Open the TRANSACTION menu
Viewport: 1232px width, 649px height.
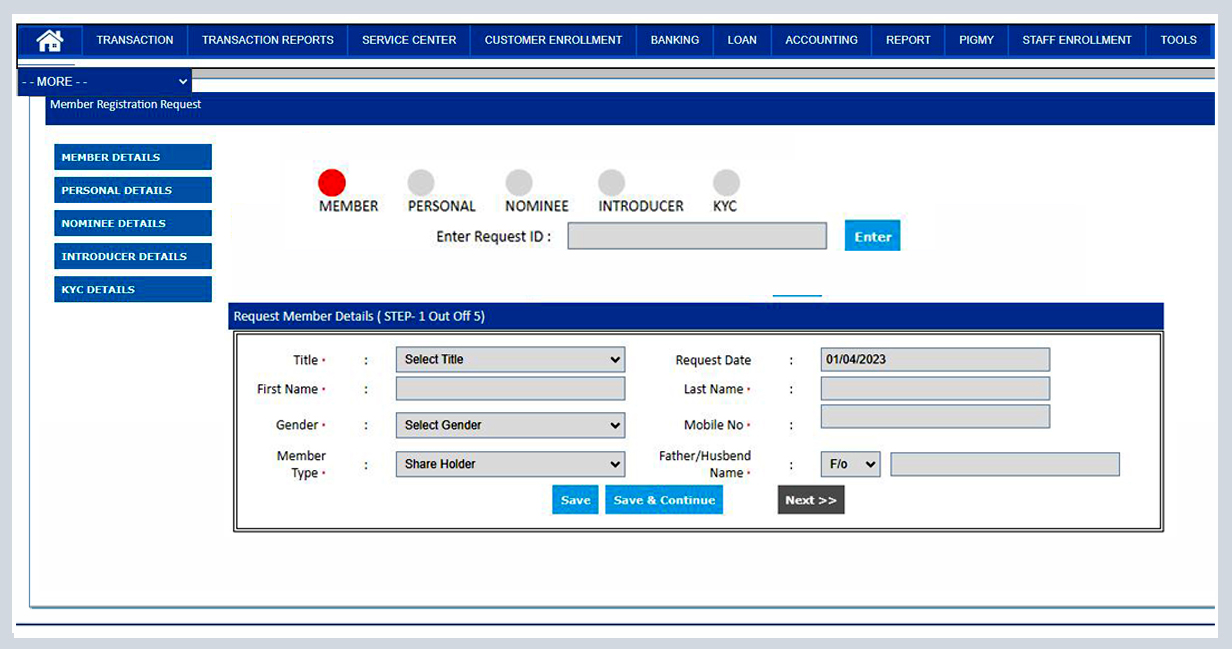pyautogui.click(x=134, y=40)
